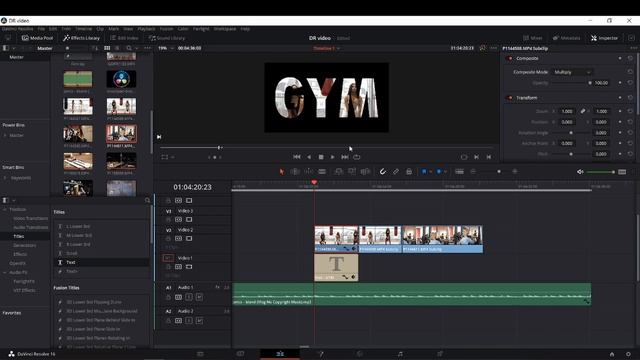Open the Fusion menu
Viewport: 640px width, 360px height.
[166, 29]
